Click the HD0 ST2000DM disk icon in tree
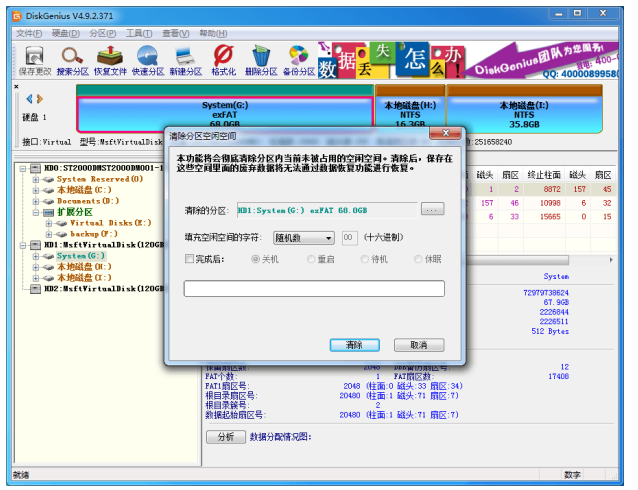The height and width of the screenshot is (490, 638). pos(36,168)
